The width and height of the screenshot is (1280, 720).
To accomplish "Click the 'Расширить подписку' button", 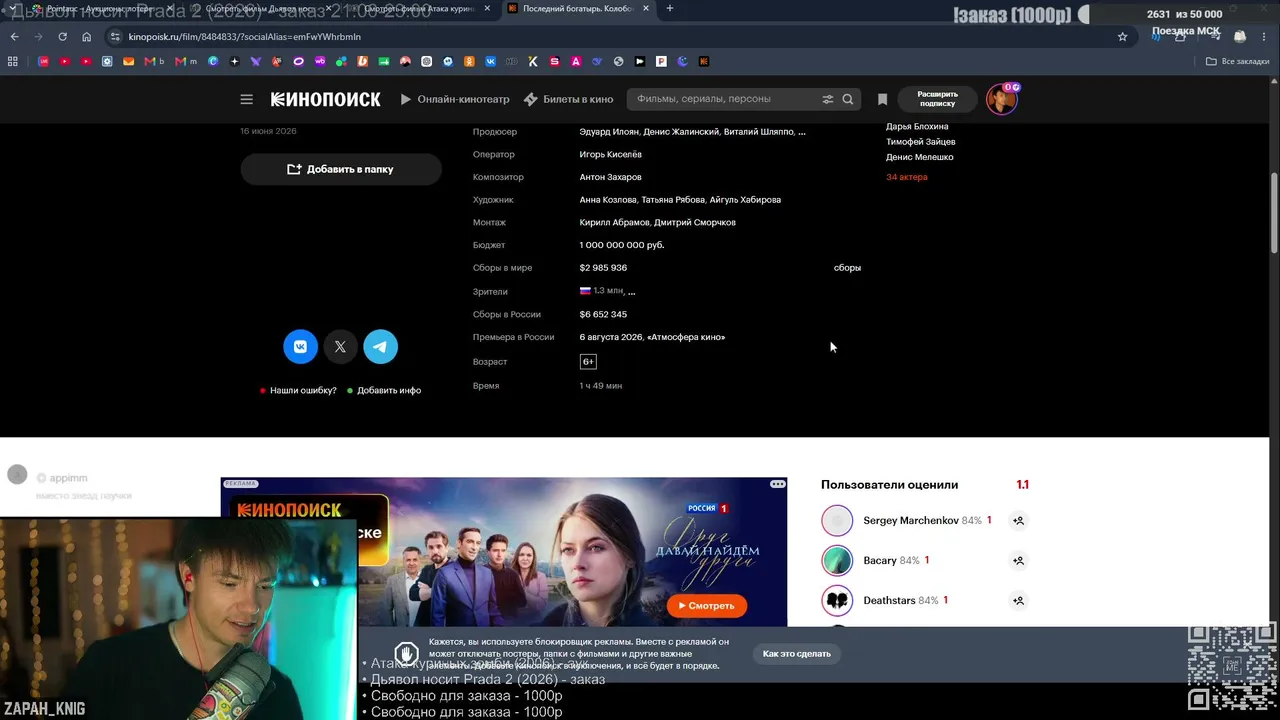I will (x=937, y=99).
